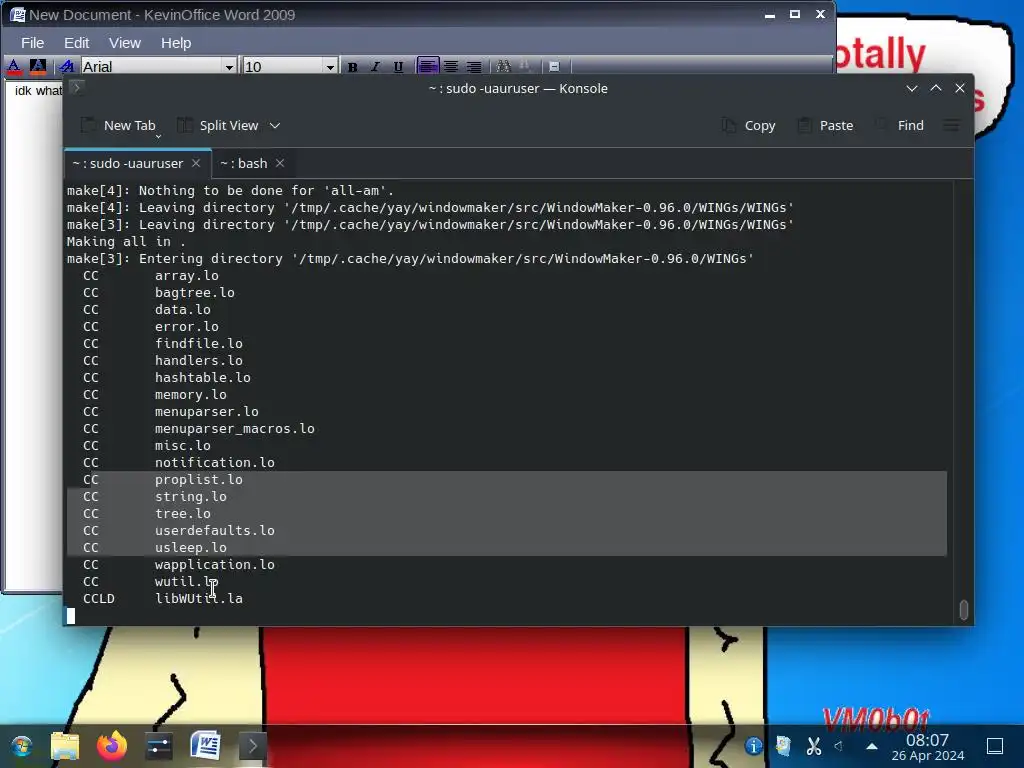Open the font size 10 dropdown
The width and height of the screenshot is (1024, 768).
click(x=330, y=67)
